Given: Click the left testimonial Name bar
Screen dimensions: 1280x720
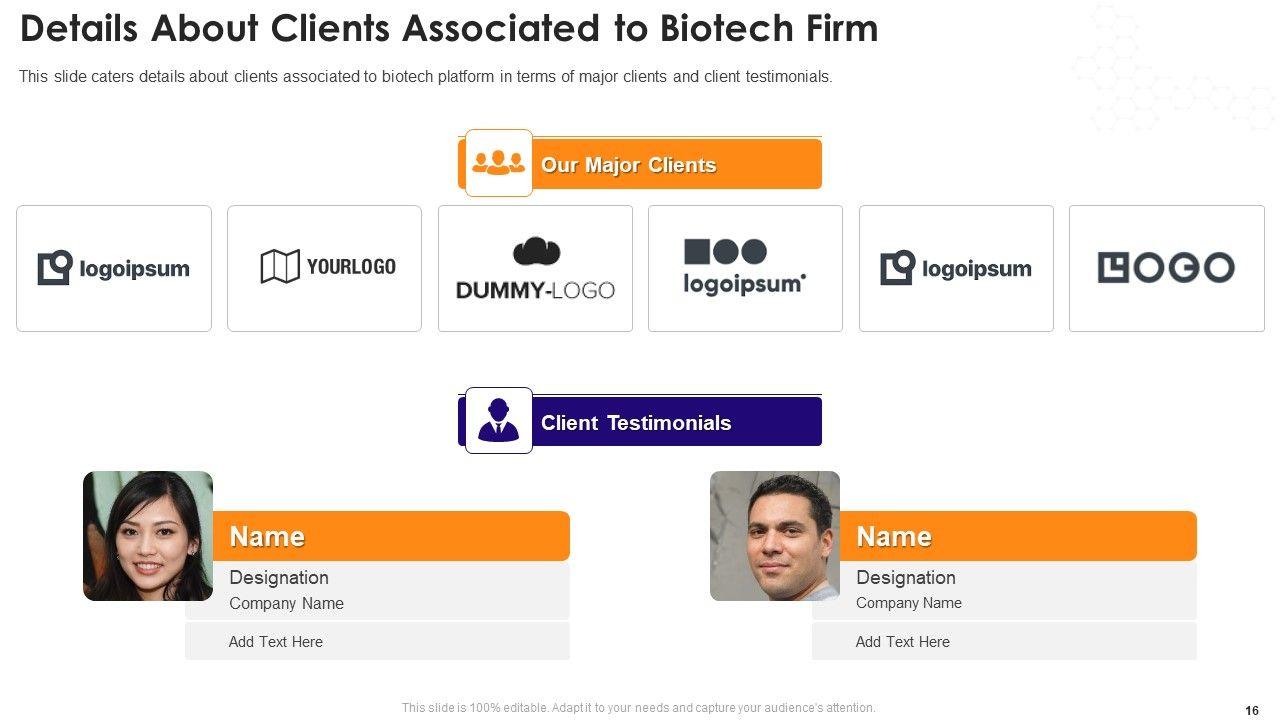Looking at the screenshot, I should [x=390, y=537].
